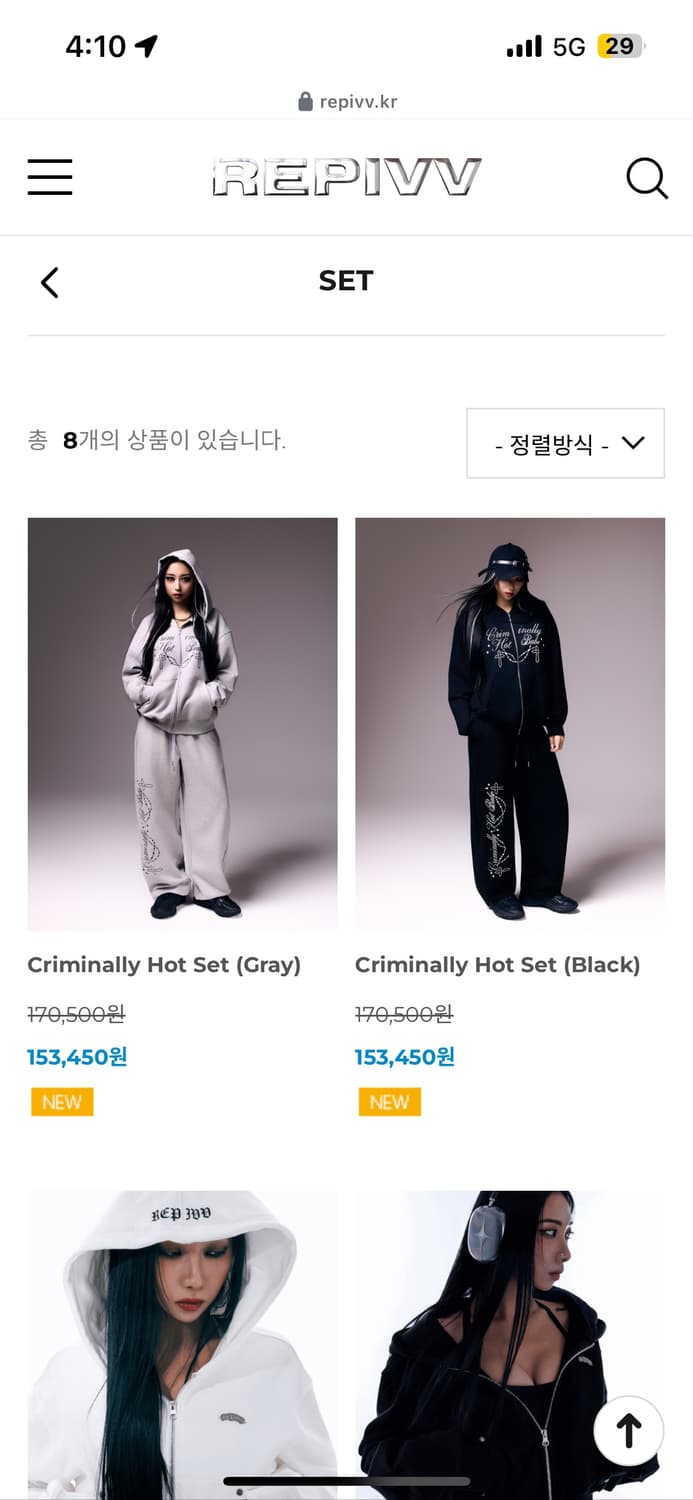Open the Criminally Hot Set (Gray) product
The image size is (693, 1500).
(x=166, y=964)
